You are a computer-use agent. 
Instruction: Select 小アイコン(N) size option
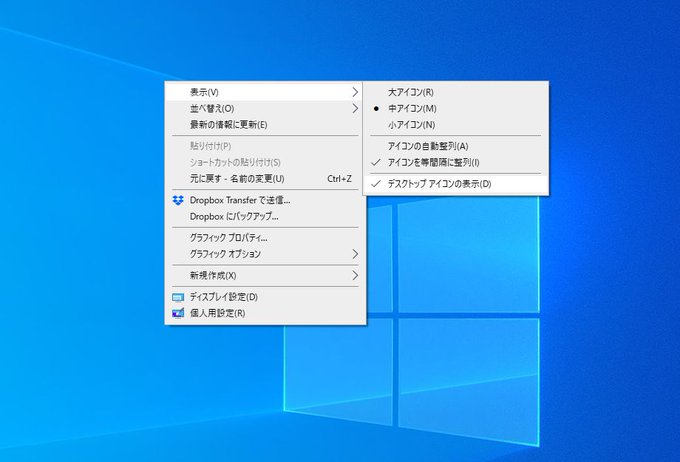point(456,125)
